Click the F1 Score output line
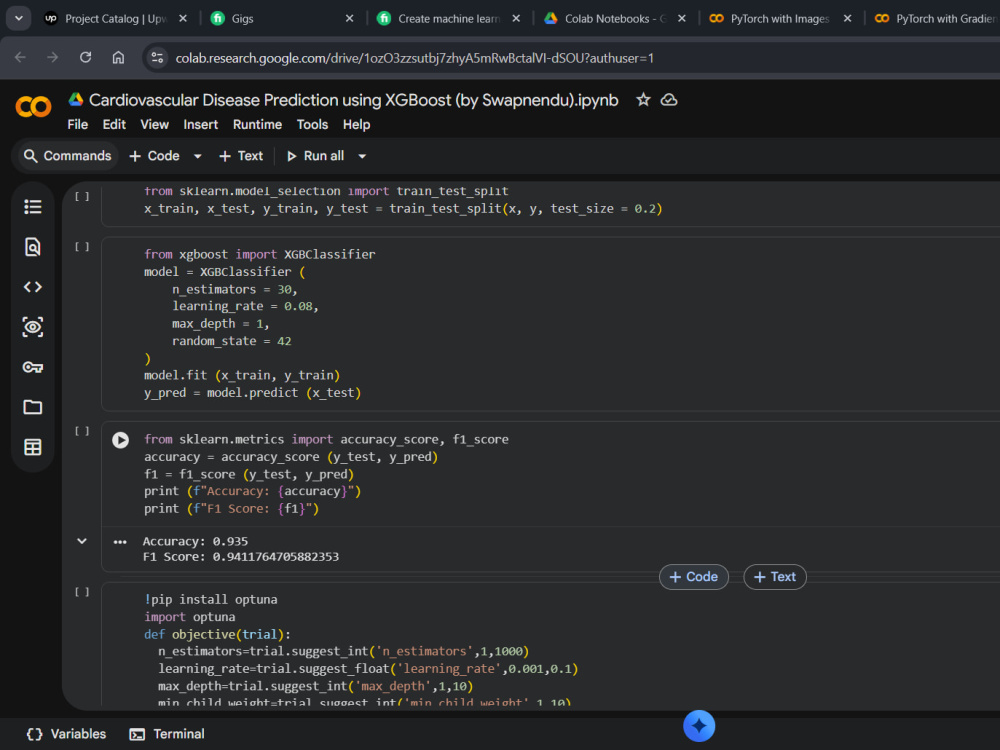 tap(240, 557)
